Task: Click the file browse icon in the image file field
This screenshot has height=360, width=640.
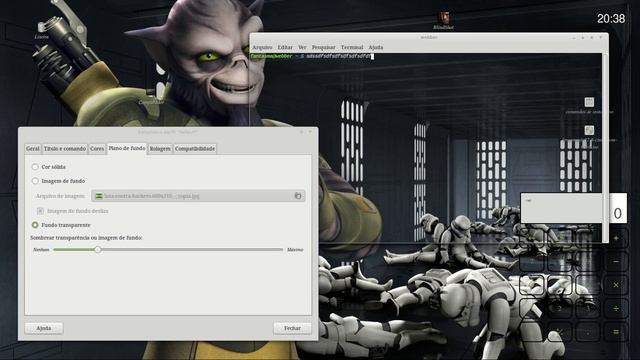Action: pos(298,196)
